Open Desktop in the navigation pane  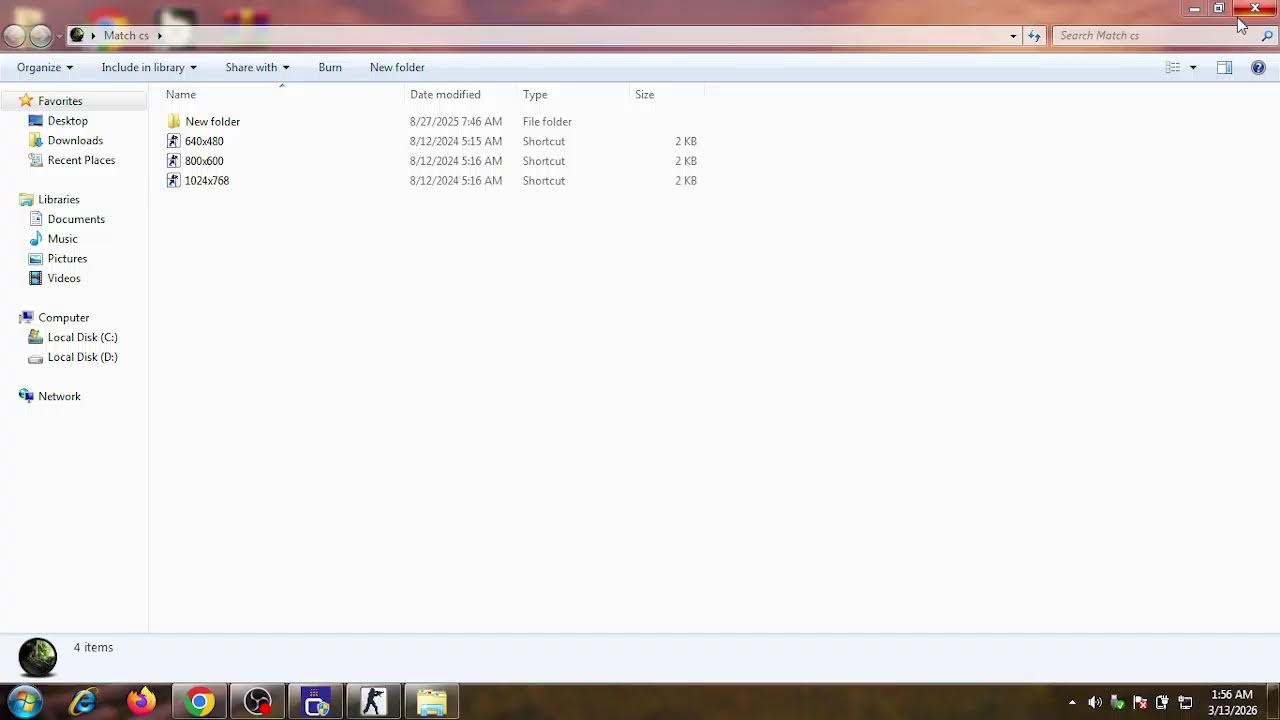tap(67, 121)
